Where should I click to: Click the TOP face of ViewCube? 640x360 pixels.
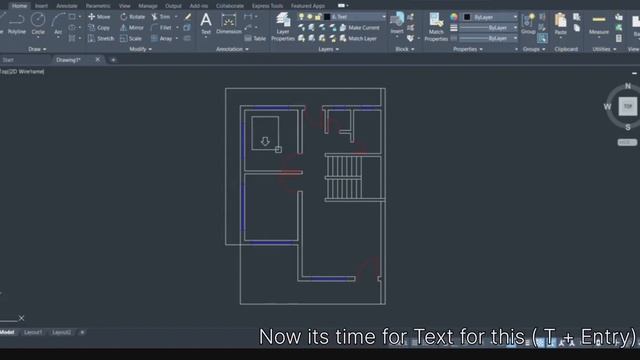628,106
